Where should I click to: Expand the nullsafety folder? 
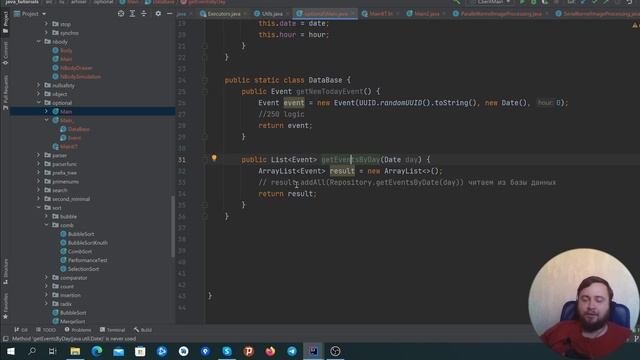tap(39, 85)
